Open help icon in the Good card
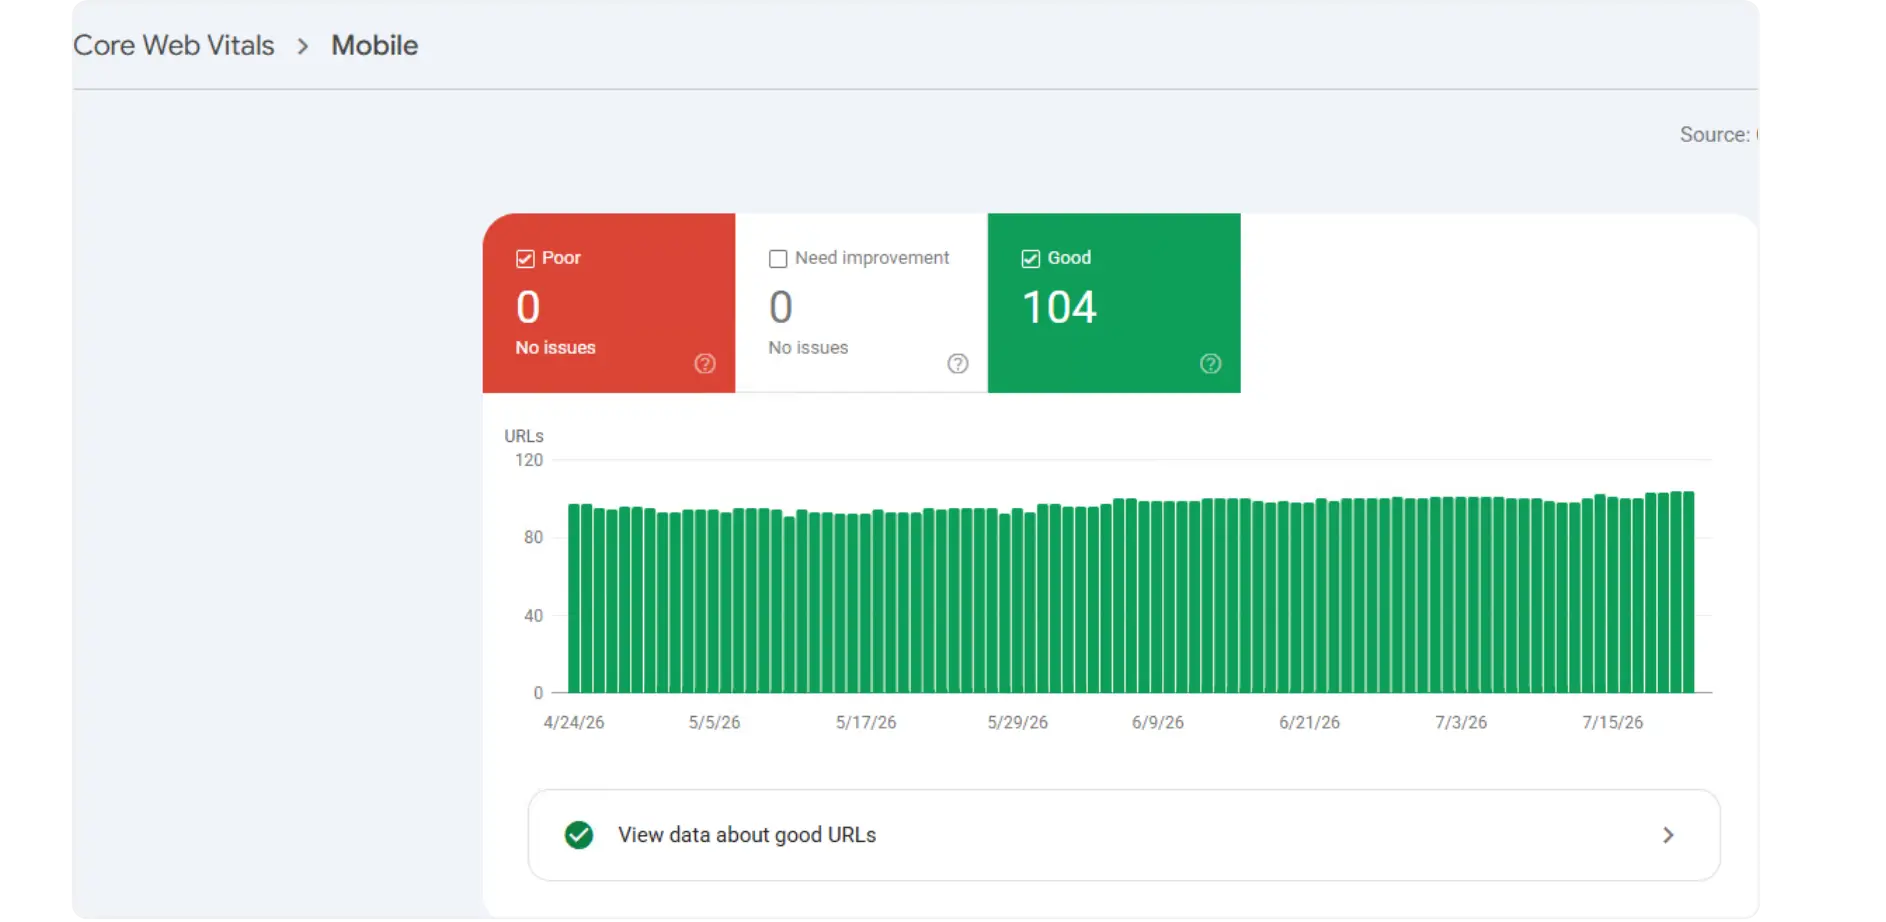The width and height of the screenshot is (1886, 922). (x=1211, y=364)
